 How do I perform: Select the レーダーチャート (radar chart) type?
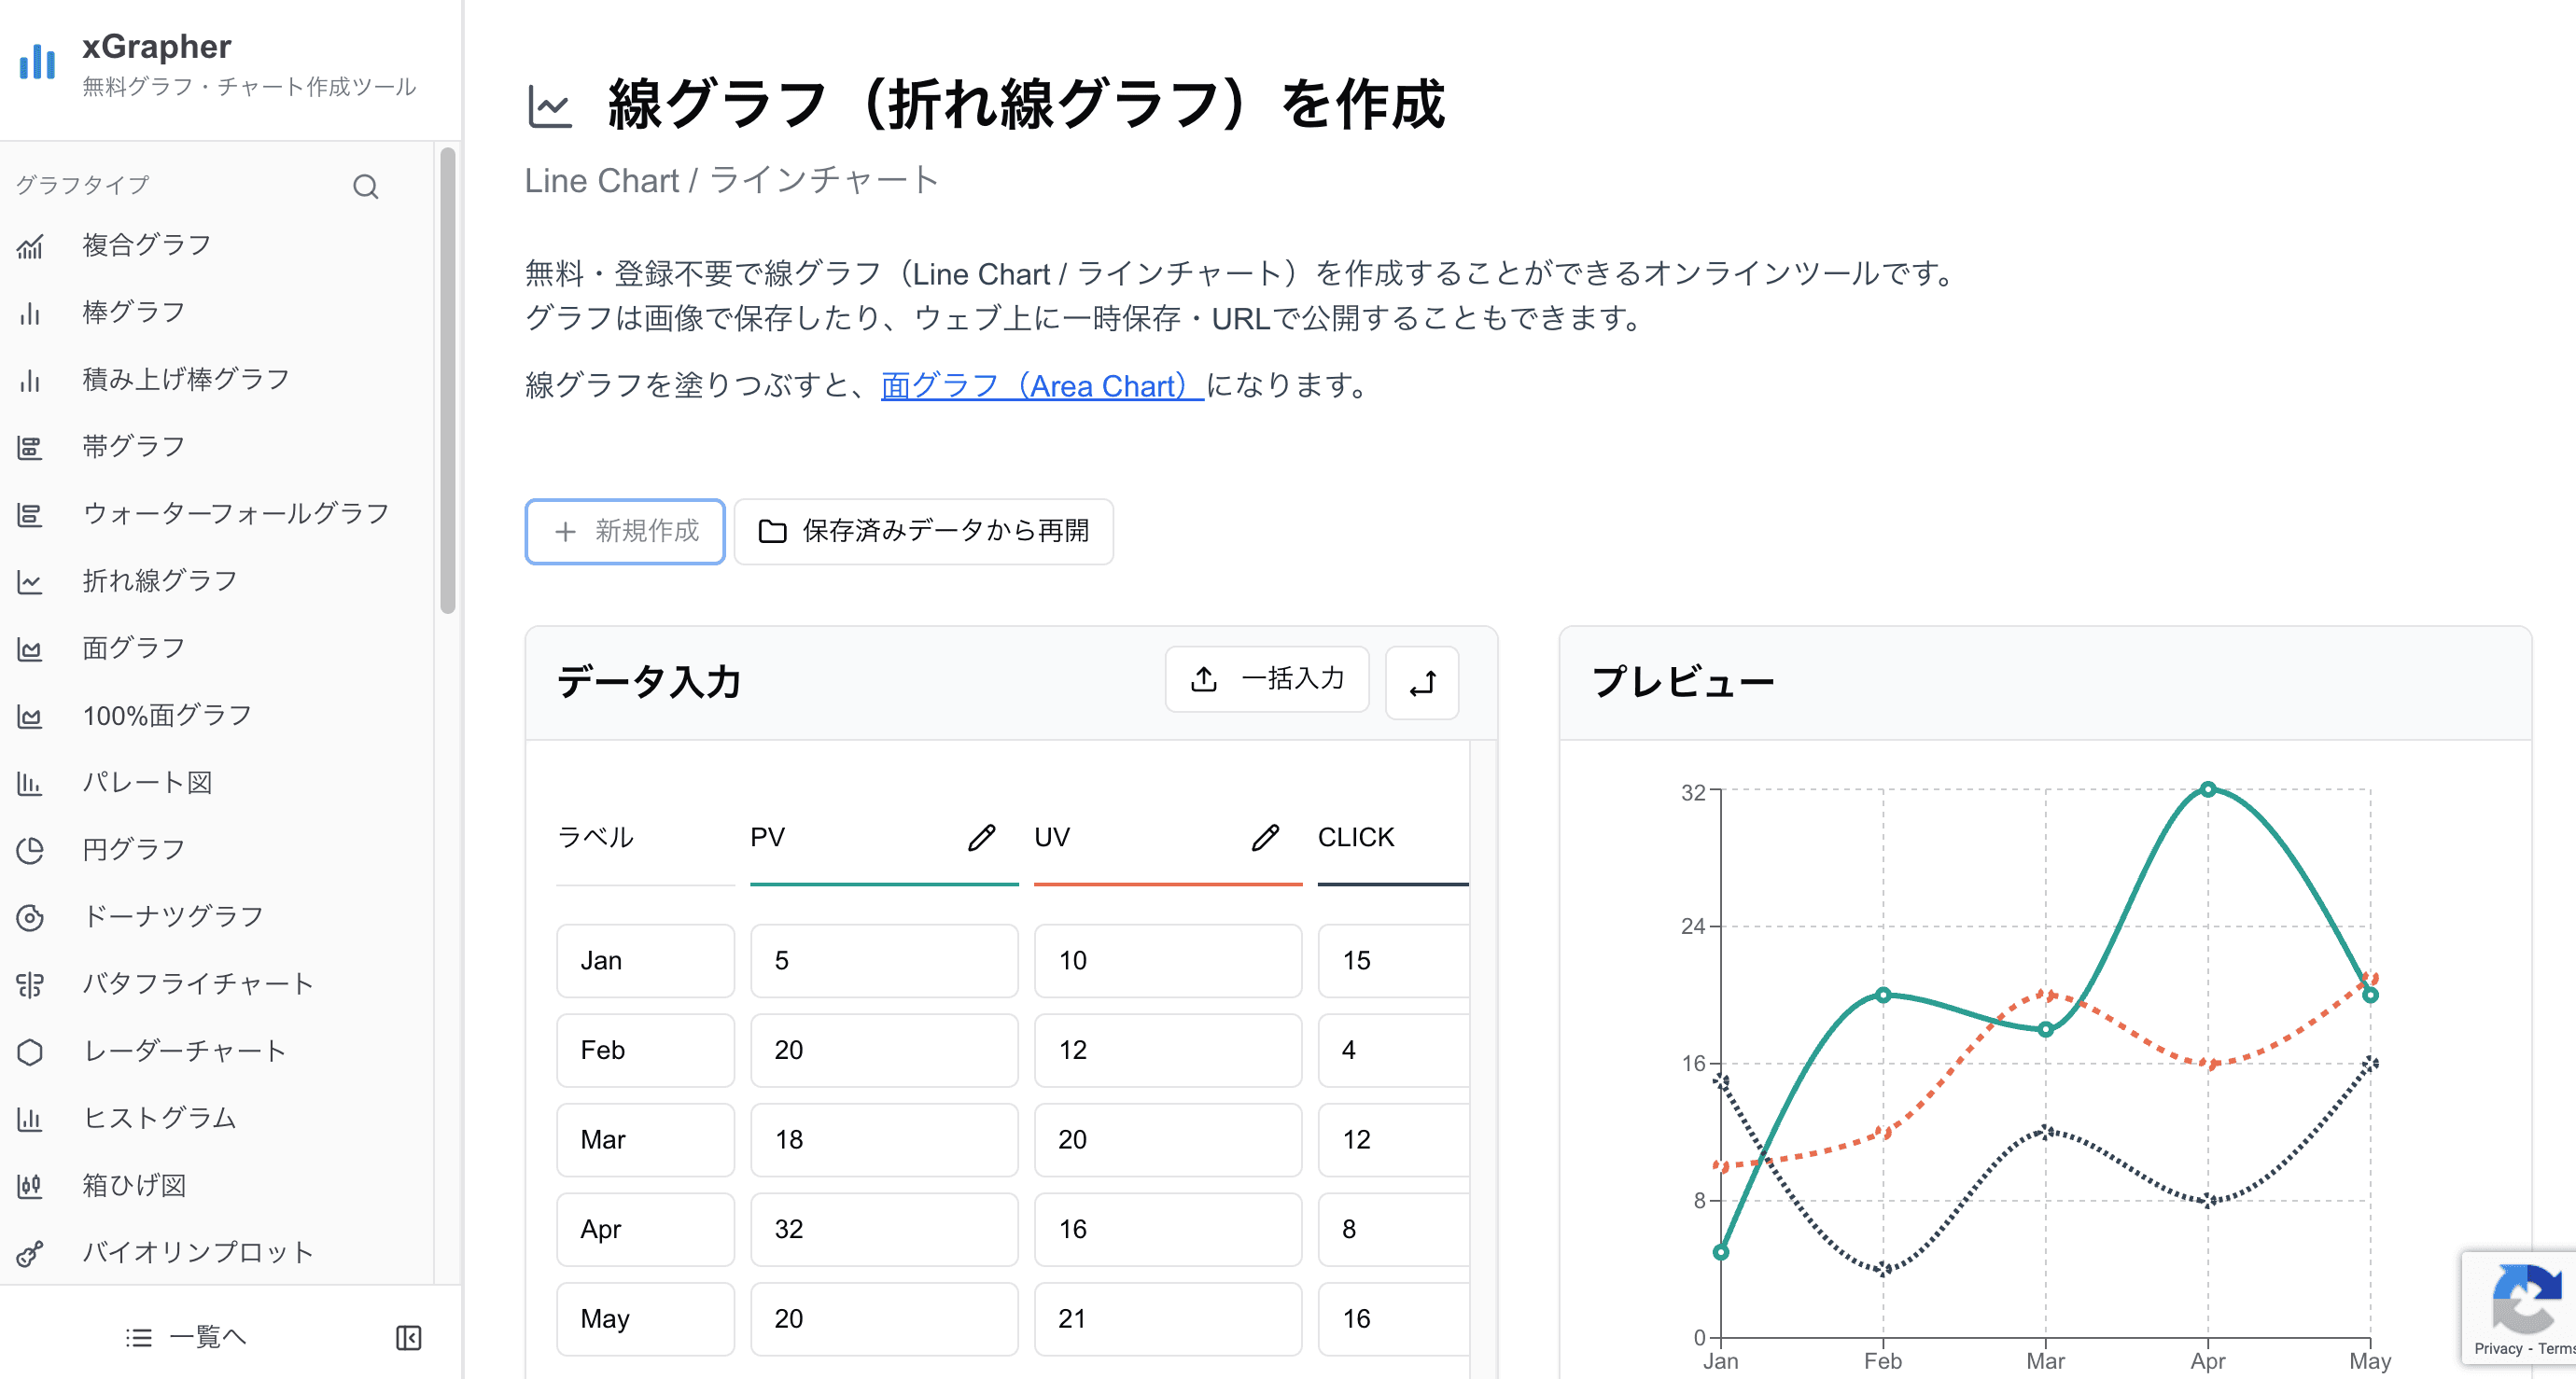[x=183, y=1050]
